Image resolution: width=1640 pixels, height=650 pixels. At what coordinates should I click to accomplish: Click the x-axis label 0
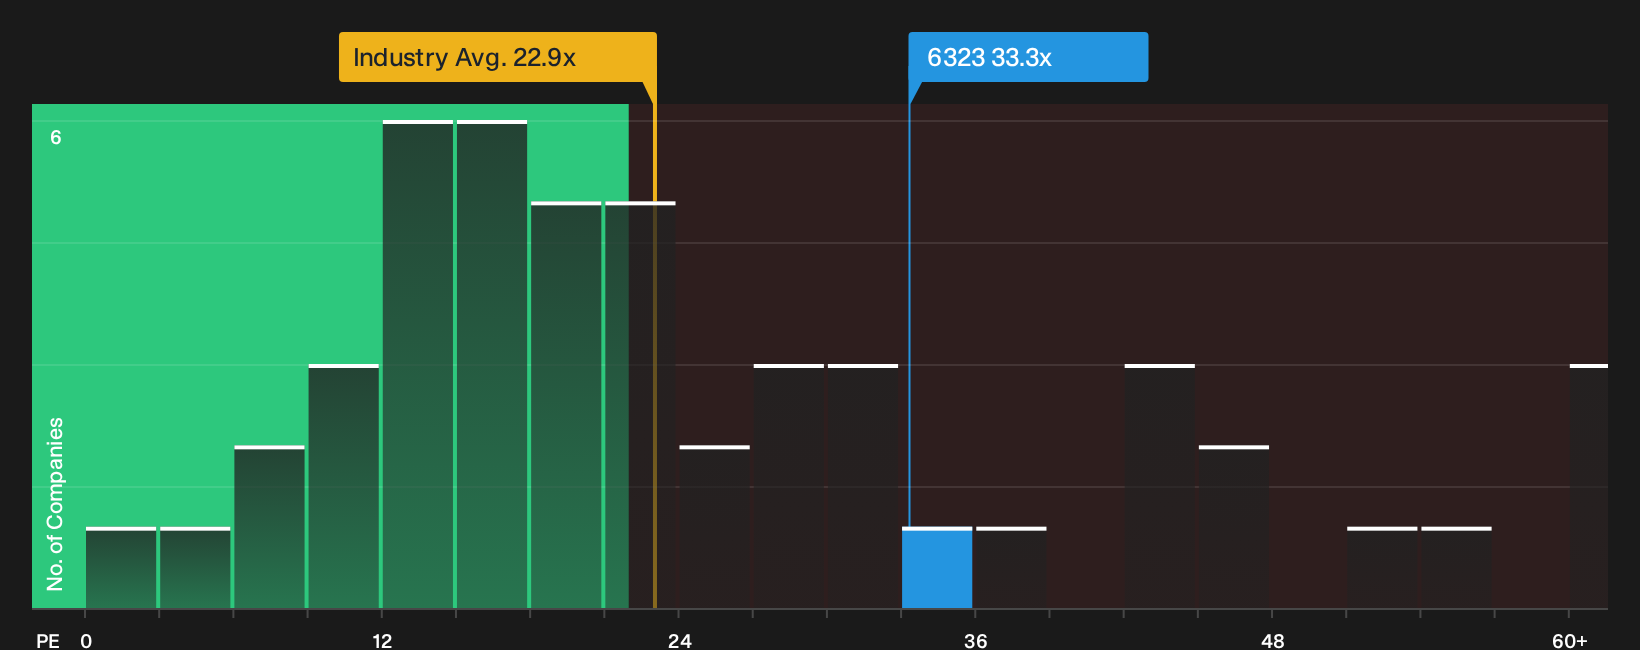coord(86,641)
